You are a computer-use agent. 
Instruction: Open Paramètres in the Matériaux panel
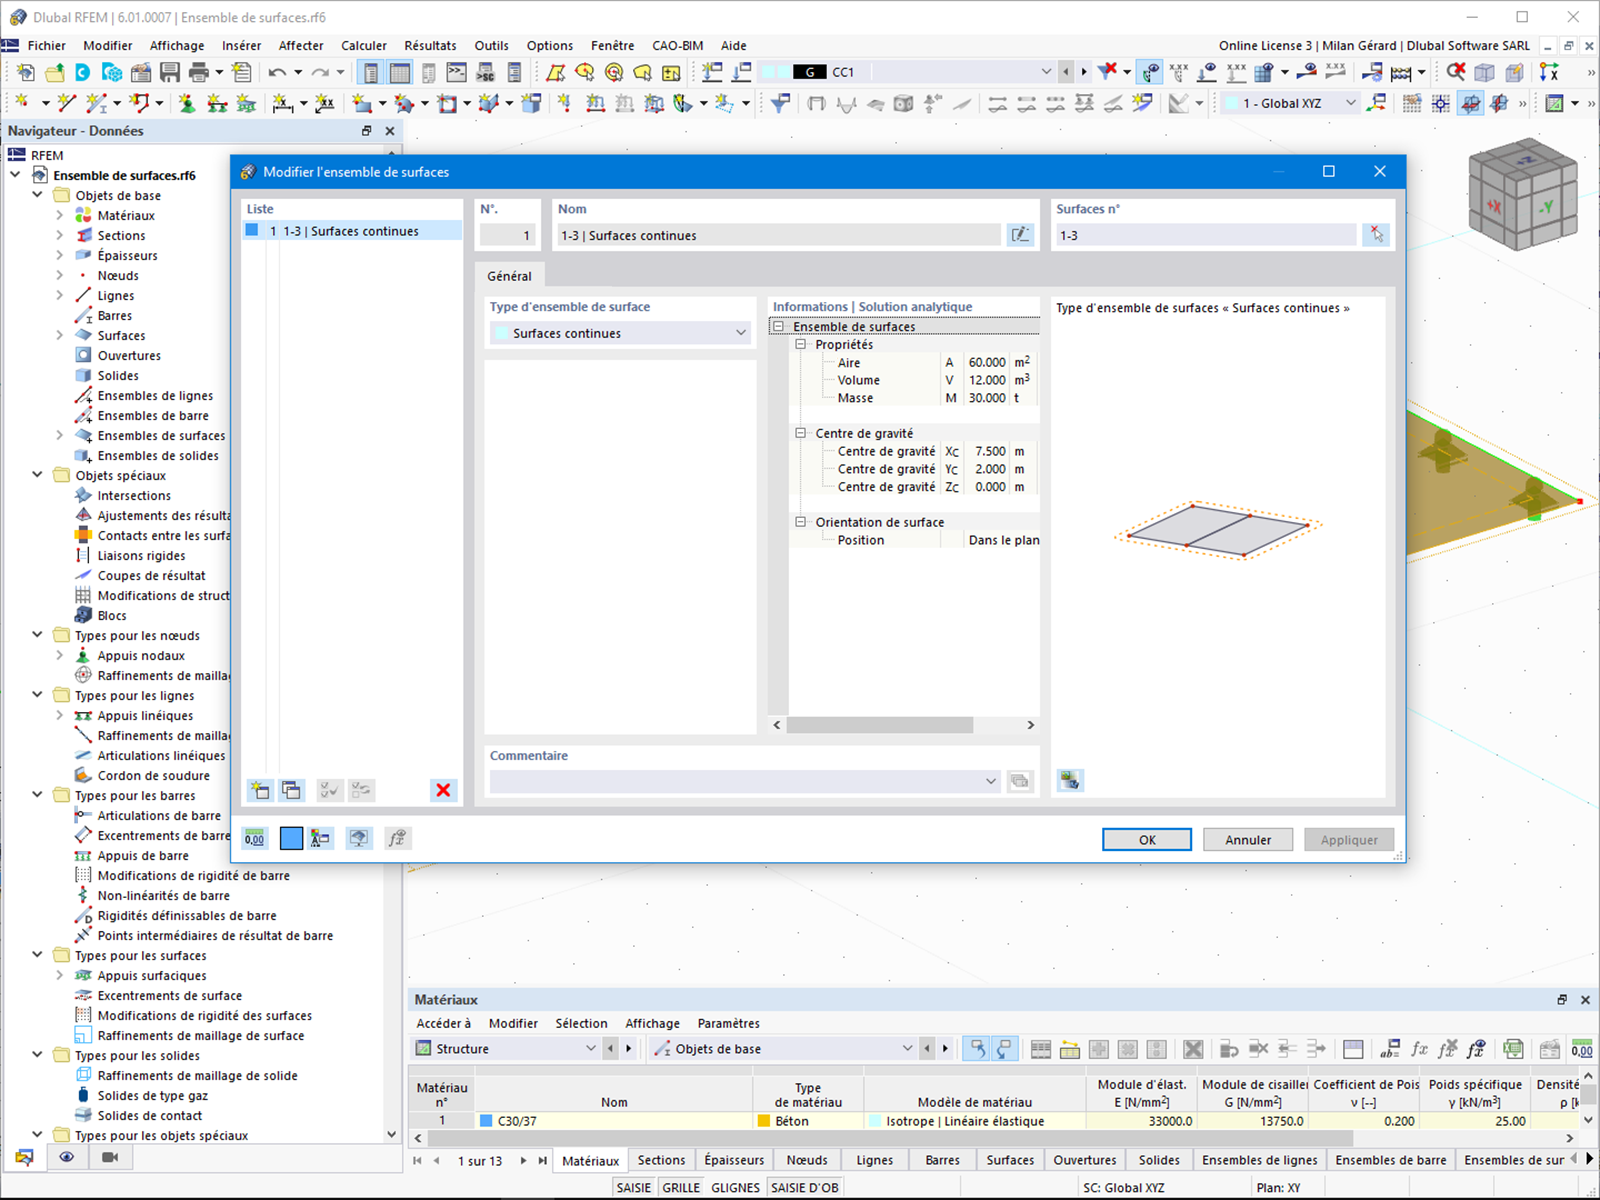pyautogui.click(x=729, y=1024)
